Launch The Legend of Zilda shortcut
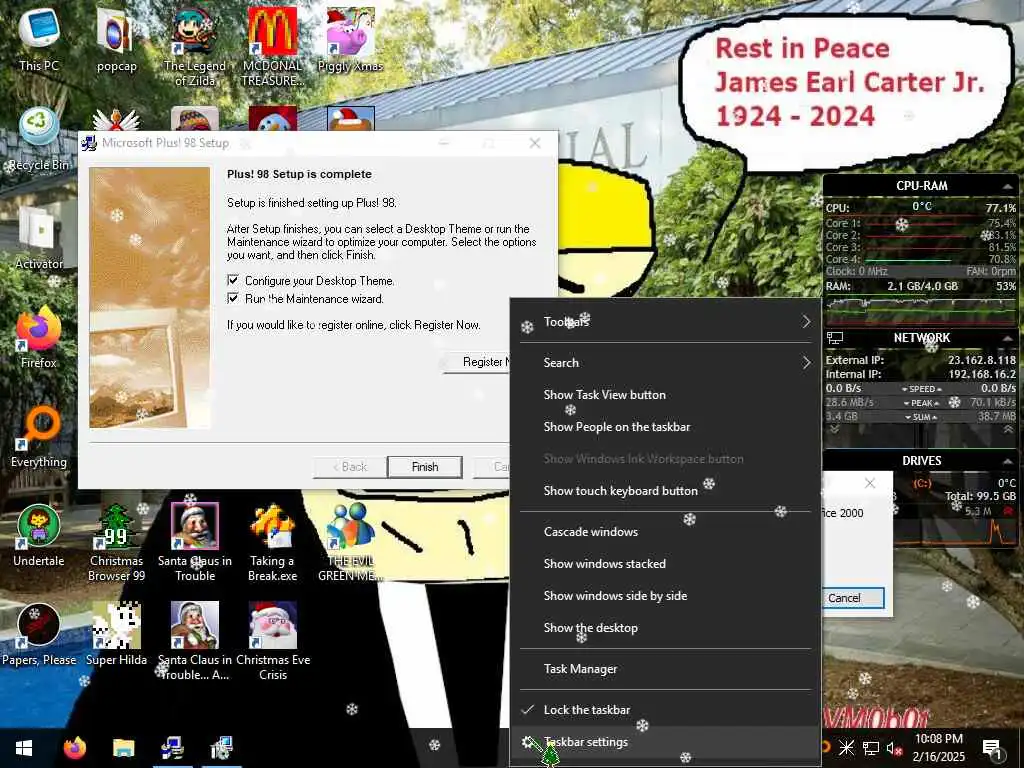 (195, 46)
